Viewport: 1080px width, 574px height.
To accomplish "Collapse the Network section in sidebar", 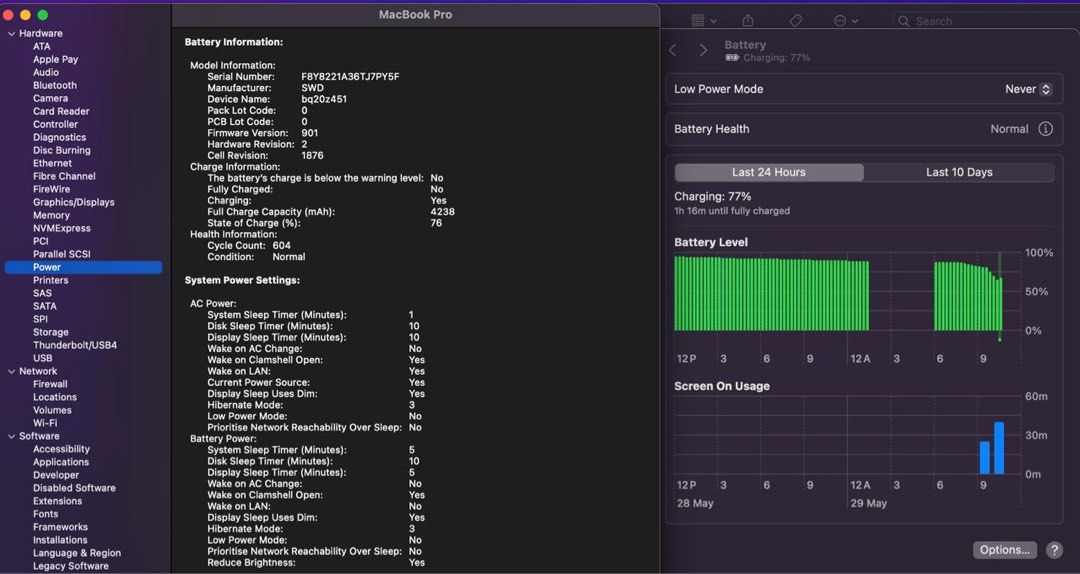I will tap(11, 371).
